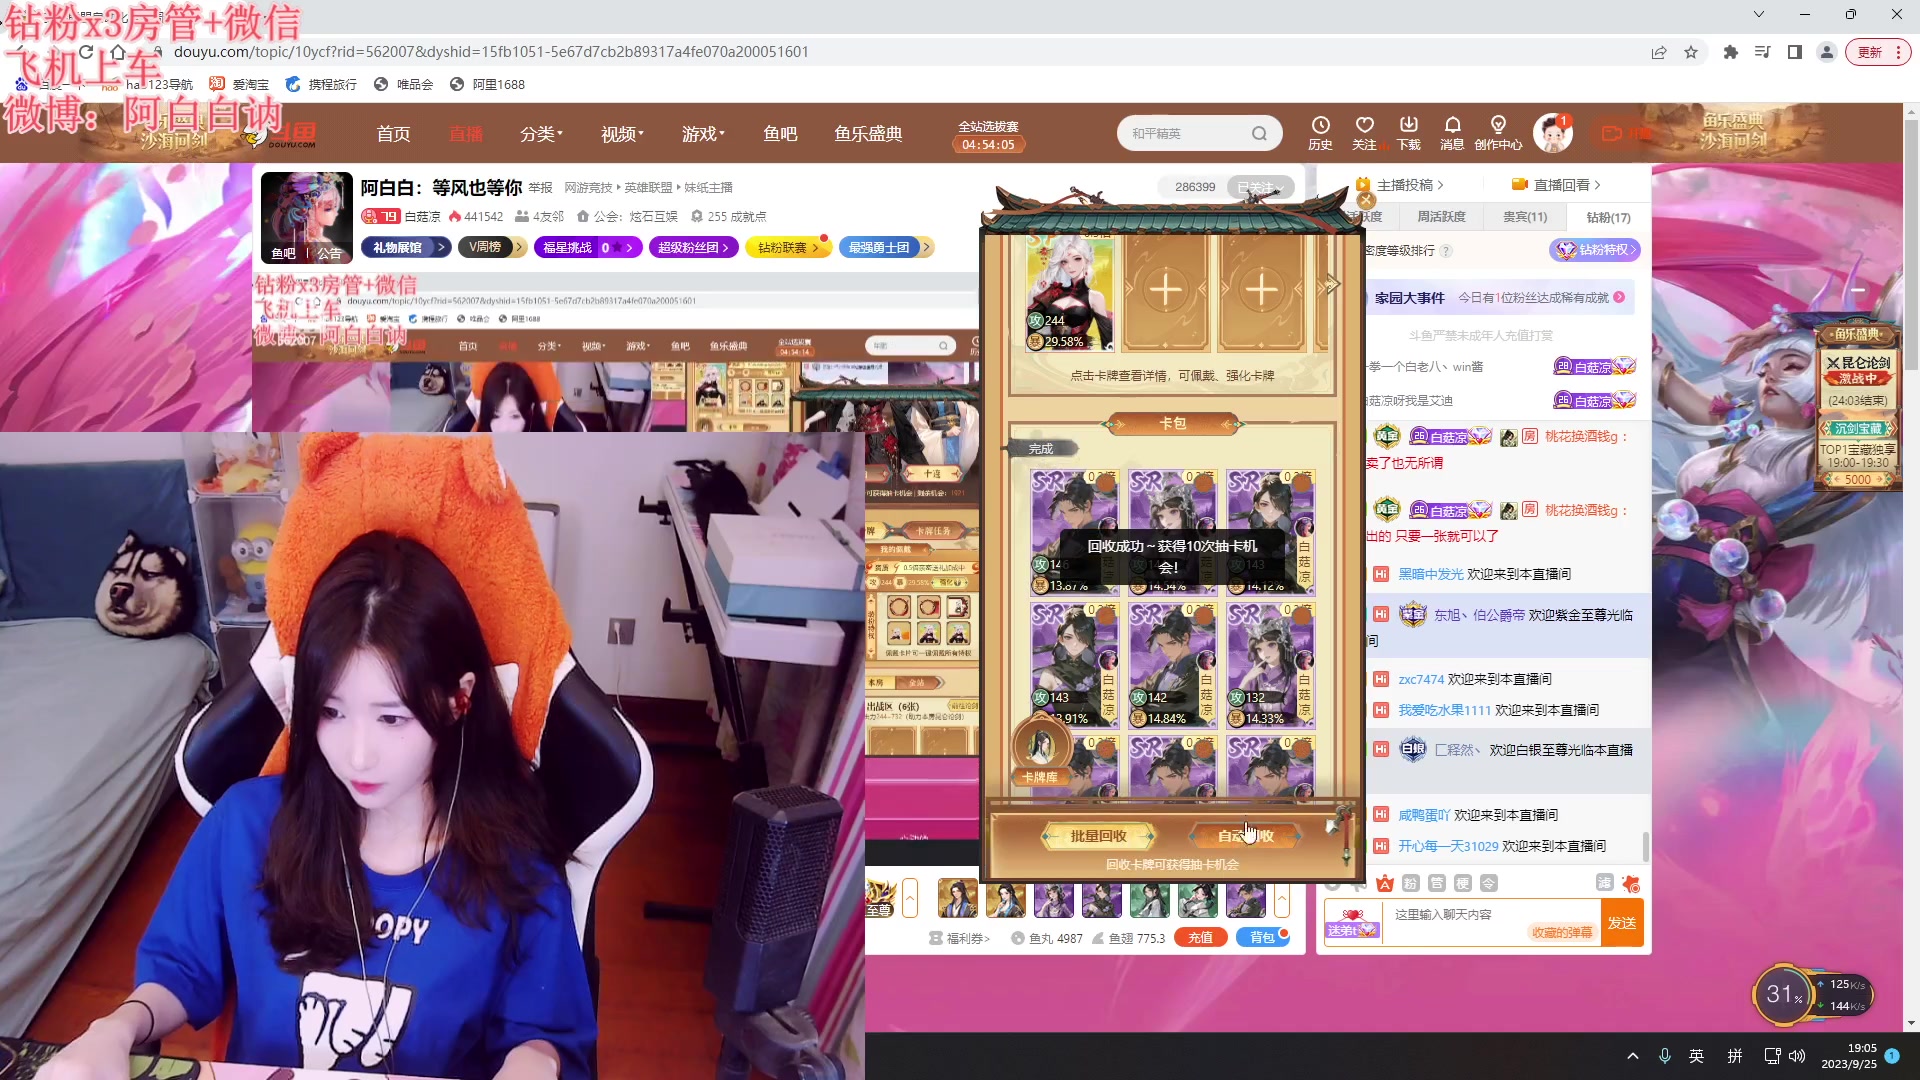Viewport: 1920px width, 1080px height.
Task: Click the 充值 recharge button
Action: click(1200, 937)
